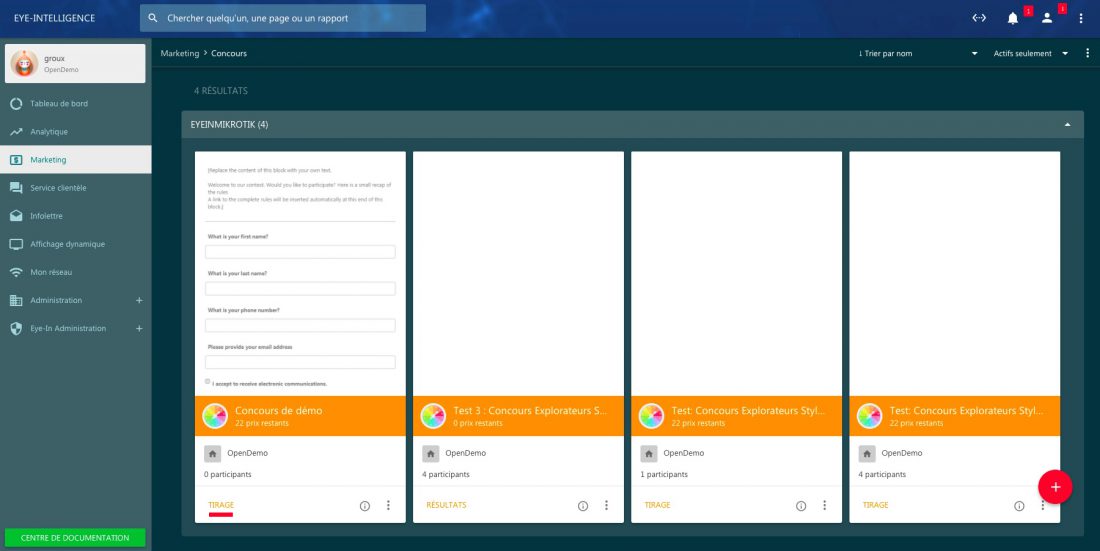Click RÉSULTATS on the Test 3 card

tap(446, 505)
